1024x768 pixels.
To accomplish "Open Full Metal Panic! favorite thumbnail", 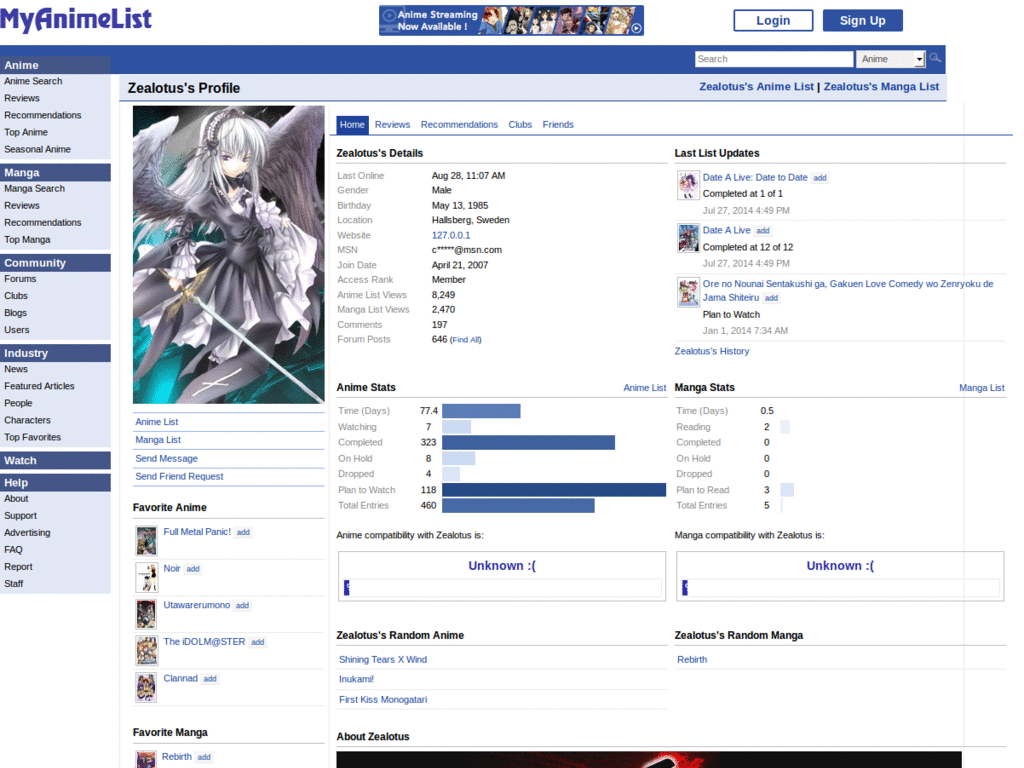I will pyautogui.click(x=145, y=540).
